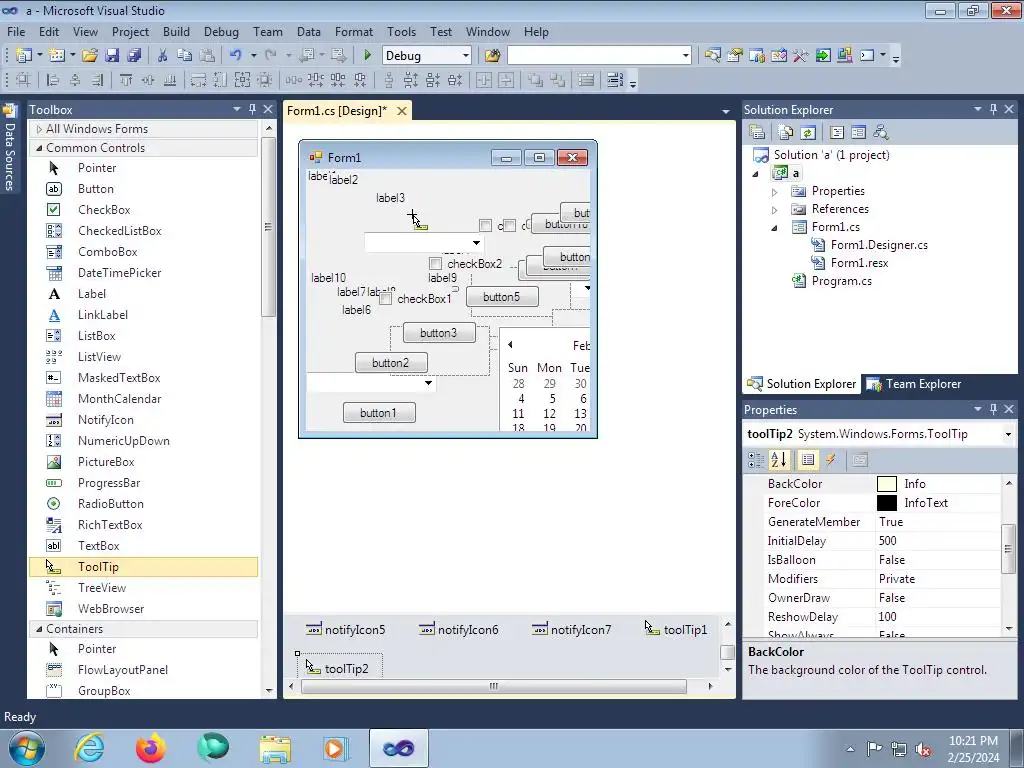1024x768 pixels.
Task: Select Form1.Designer.cs in Solution Explorer
Action: pos(878,245)
